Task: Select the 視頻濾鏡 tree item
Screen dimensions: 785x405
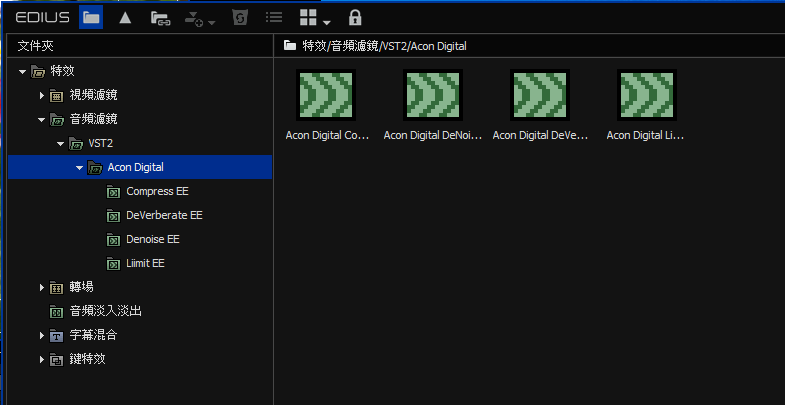Action: tap(94, 95)
